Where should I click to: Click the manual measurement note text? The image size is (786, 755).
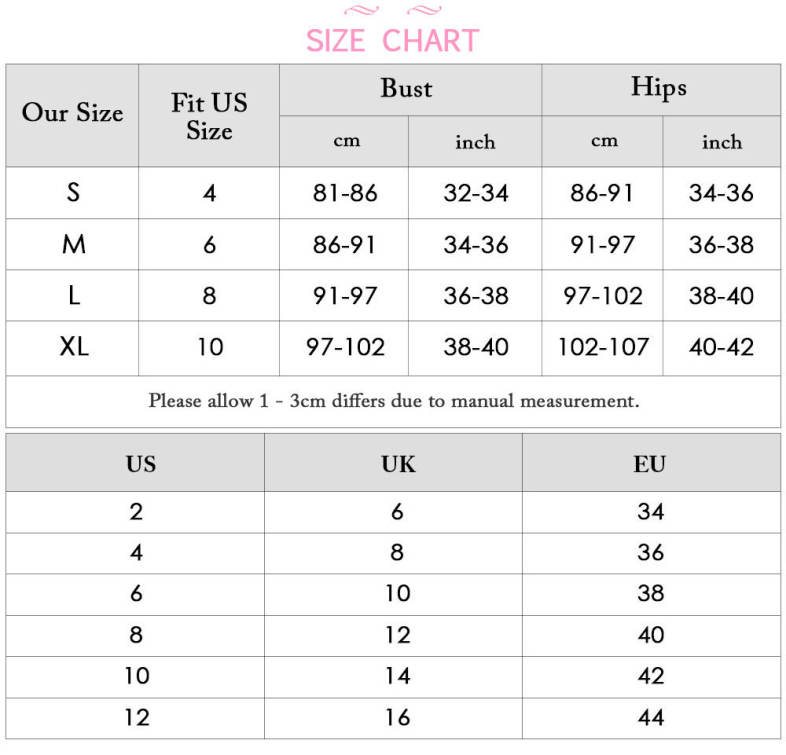(393, 401)
